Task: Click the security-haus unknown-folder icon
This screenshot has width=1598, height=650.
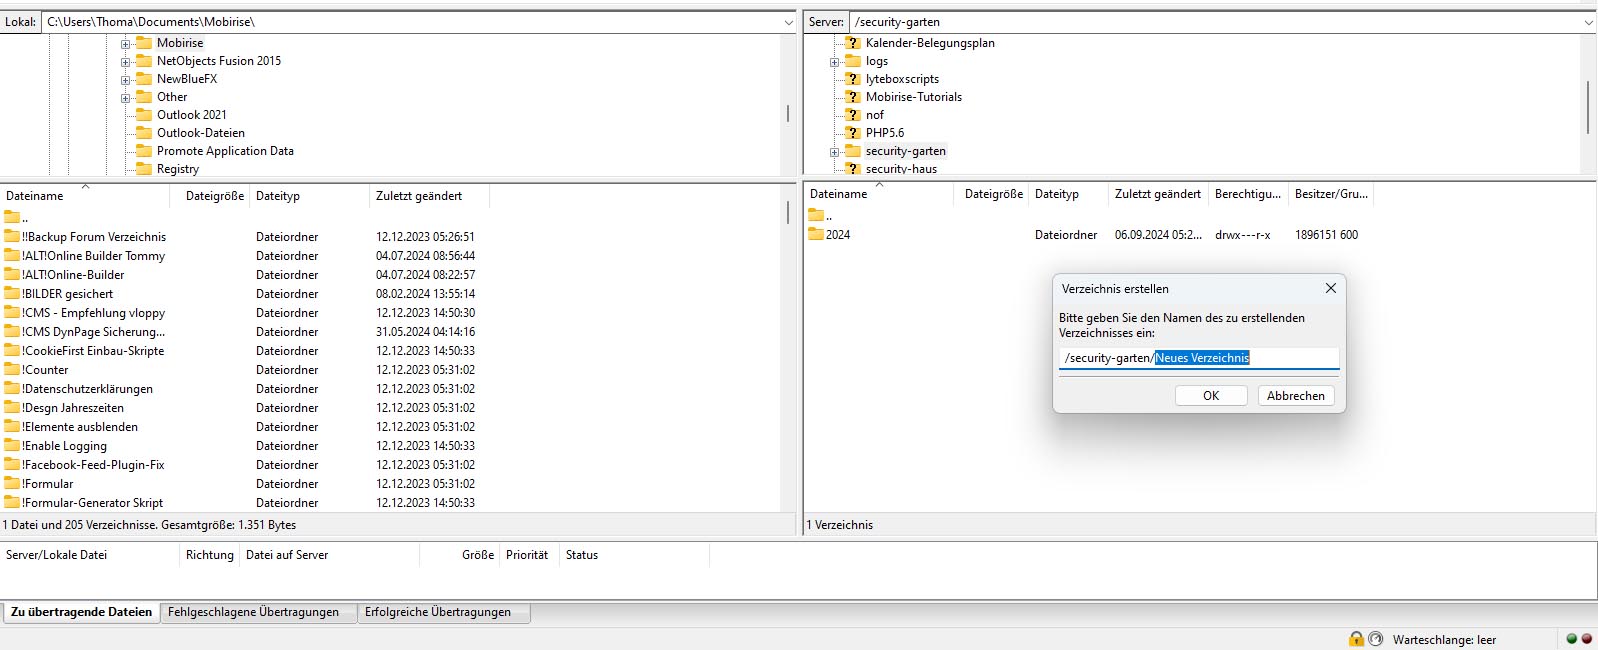Action: click(853, 169)
